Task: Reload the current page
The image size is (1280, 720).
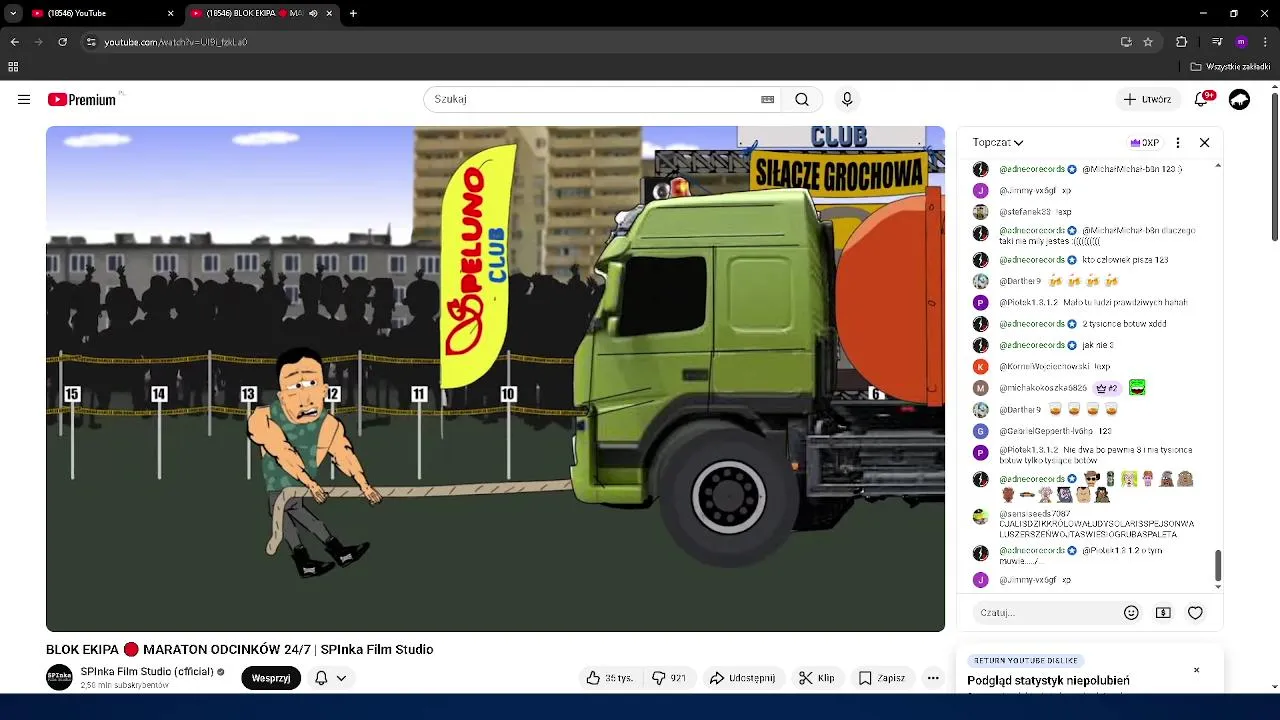Action: pyautogui.click(x=62, y=42)
